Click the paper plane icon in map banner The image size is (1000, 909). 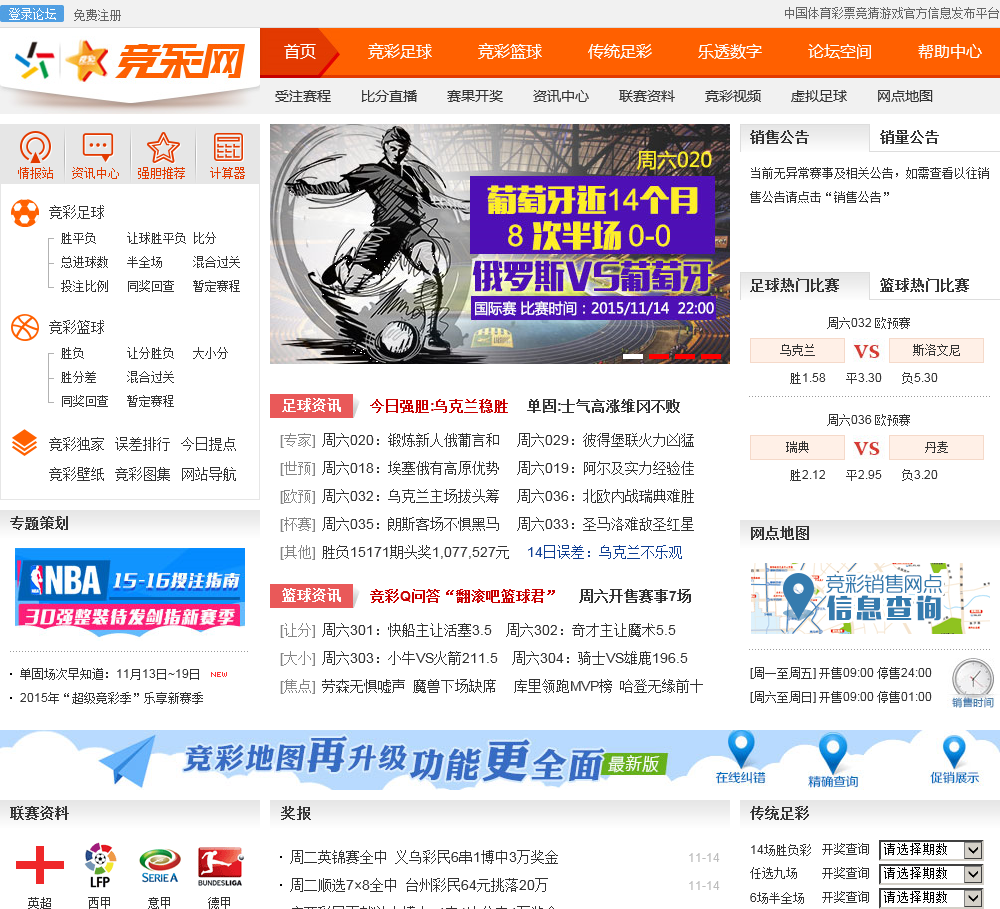pos(129,760)
